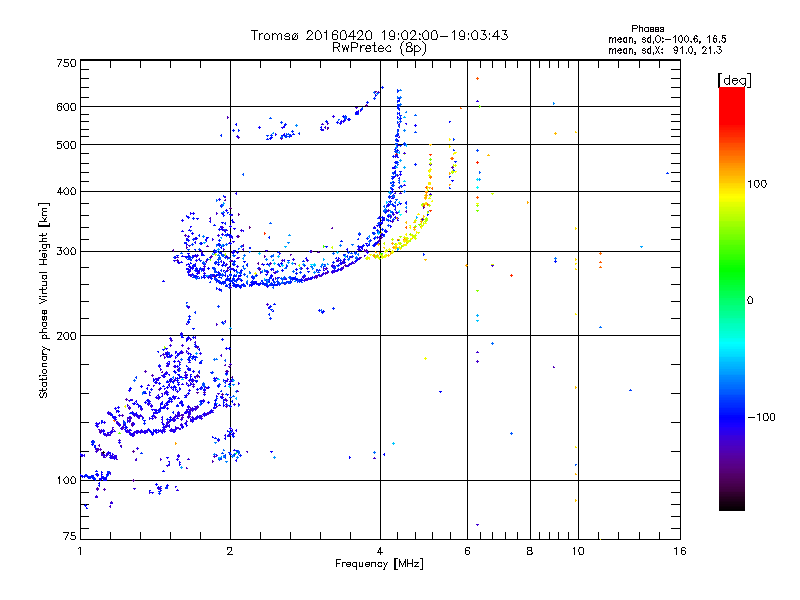This screenshot has height=600, width=800.
Task: Click the title "Tromsø 20160420 19:02:00-19:03:43"
Action: point(379,35)
